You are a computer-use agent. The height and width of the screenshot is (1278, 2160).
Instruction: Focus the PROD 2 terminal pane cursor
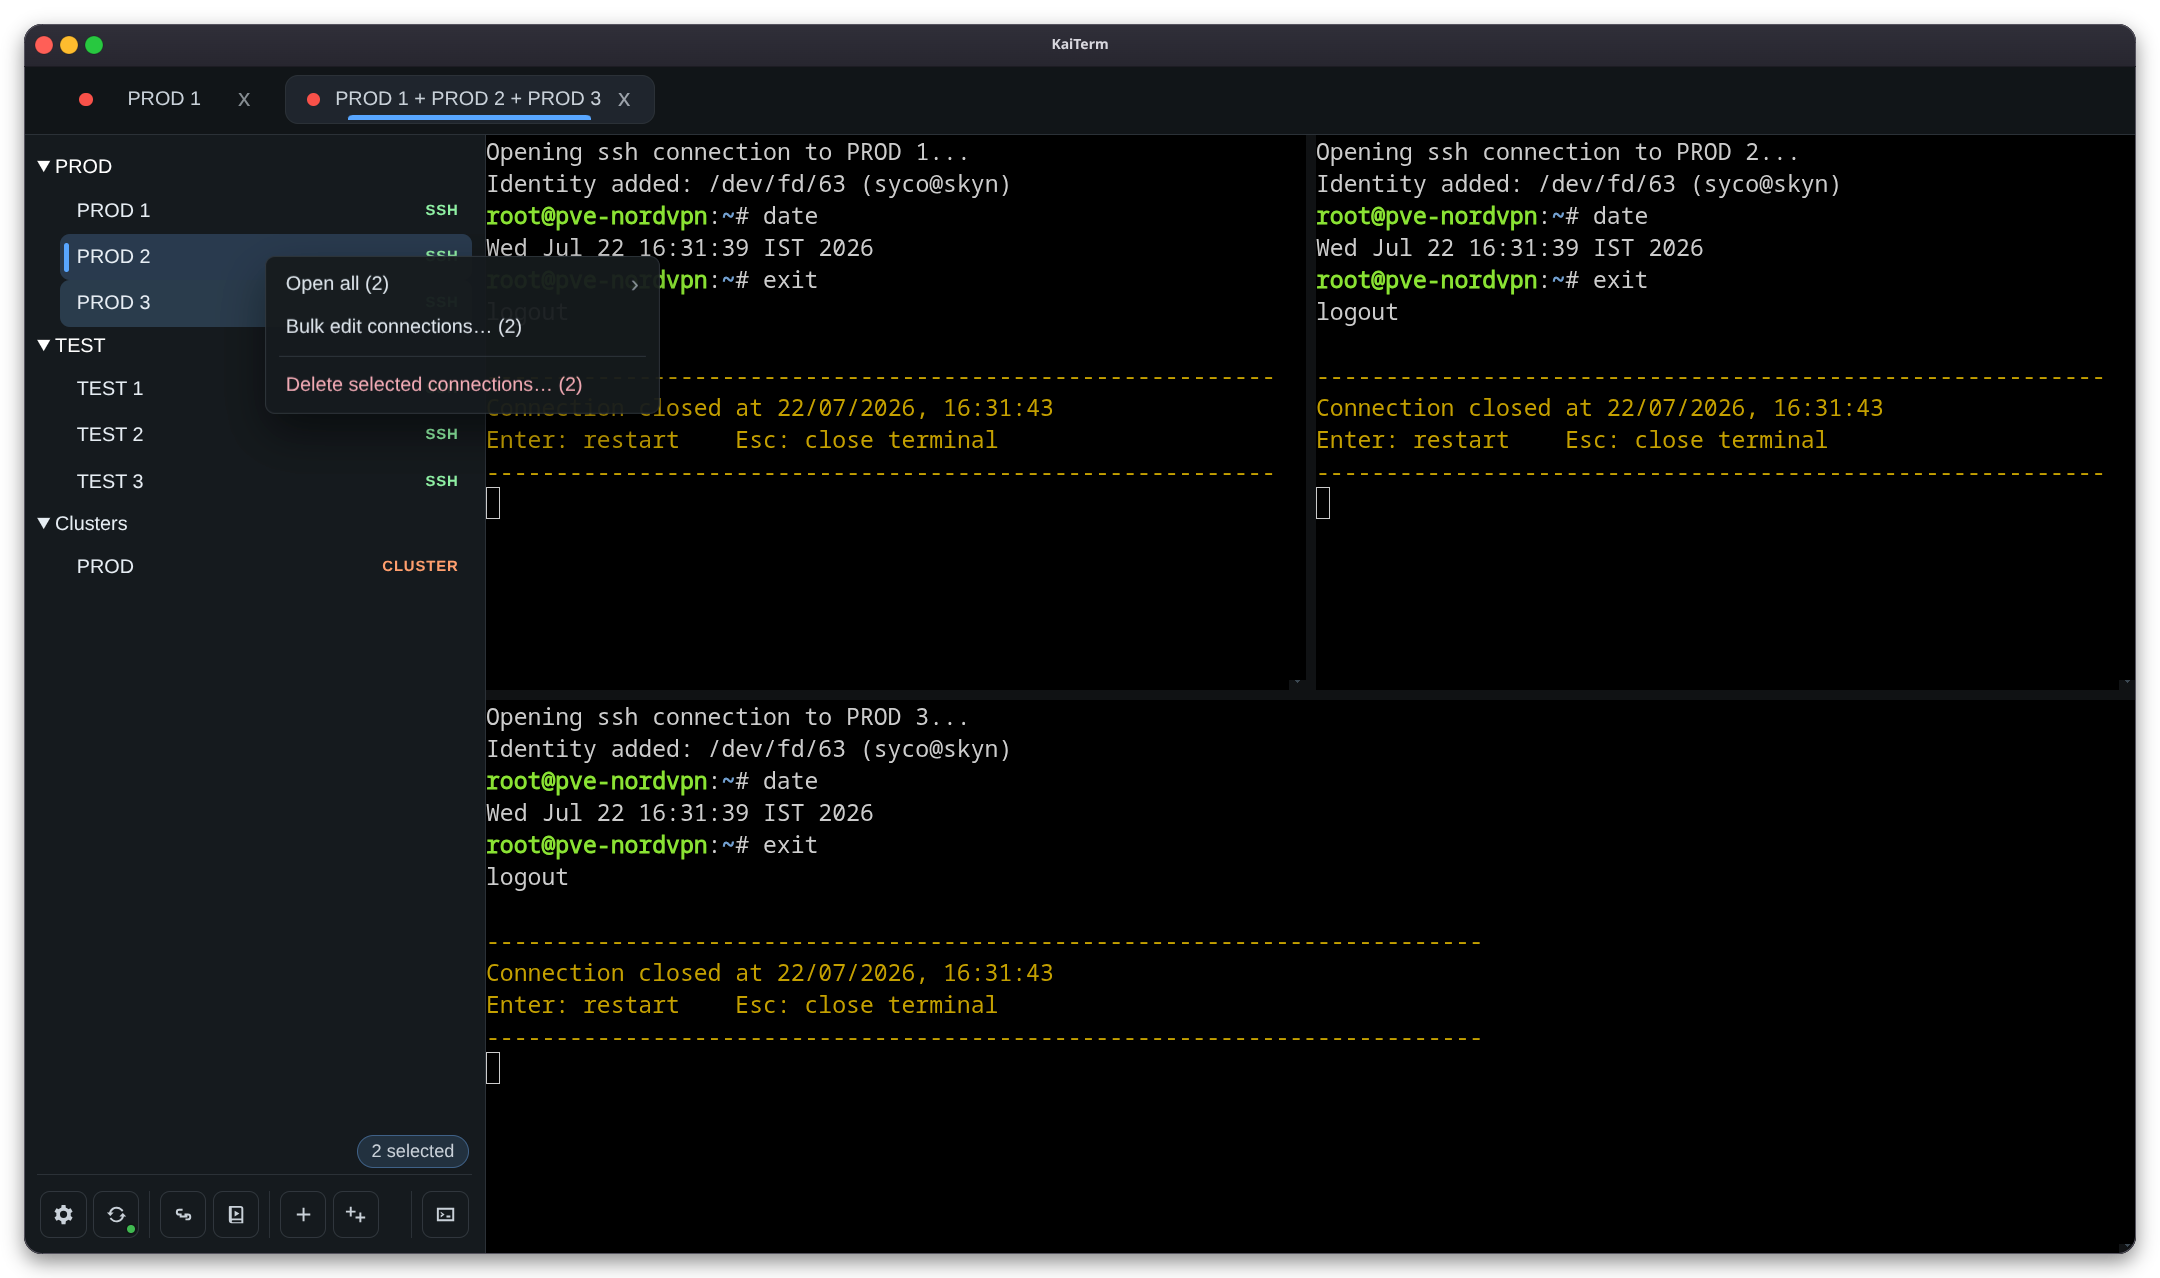[1323, 503]
